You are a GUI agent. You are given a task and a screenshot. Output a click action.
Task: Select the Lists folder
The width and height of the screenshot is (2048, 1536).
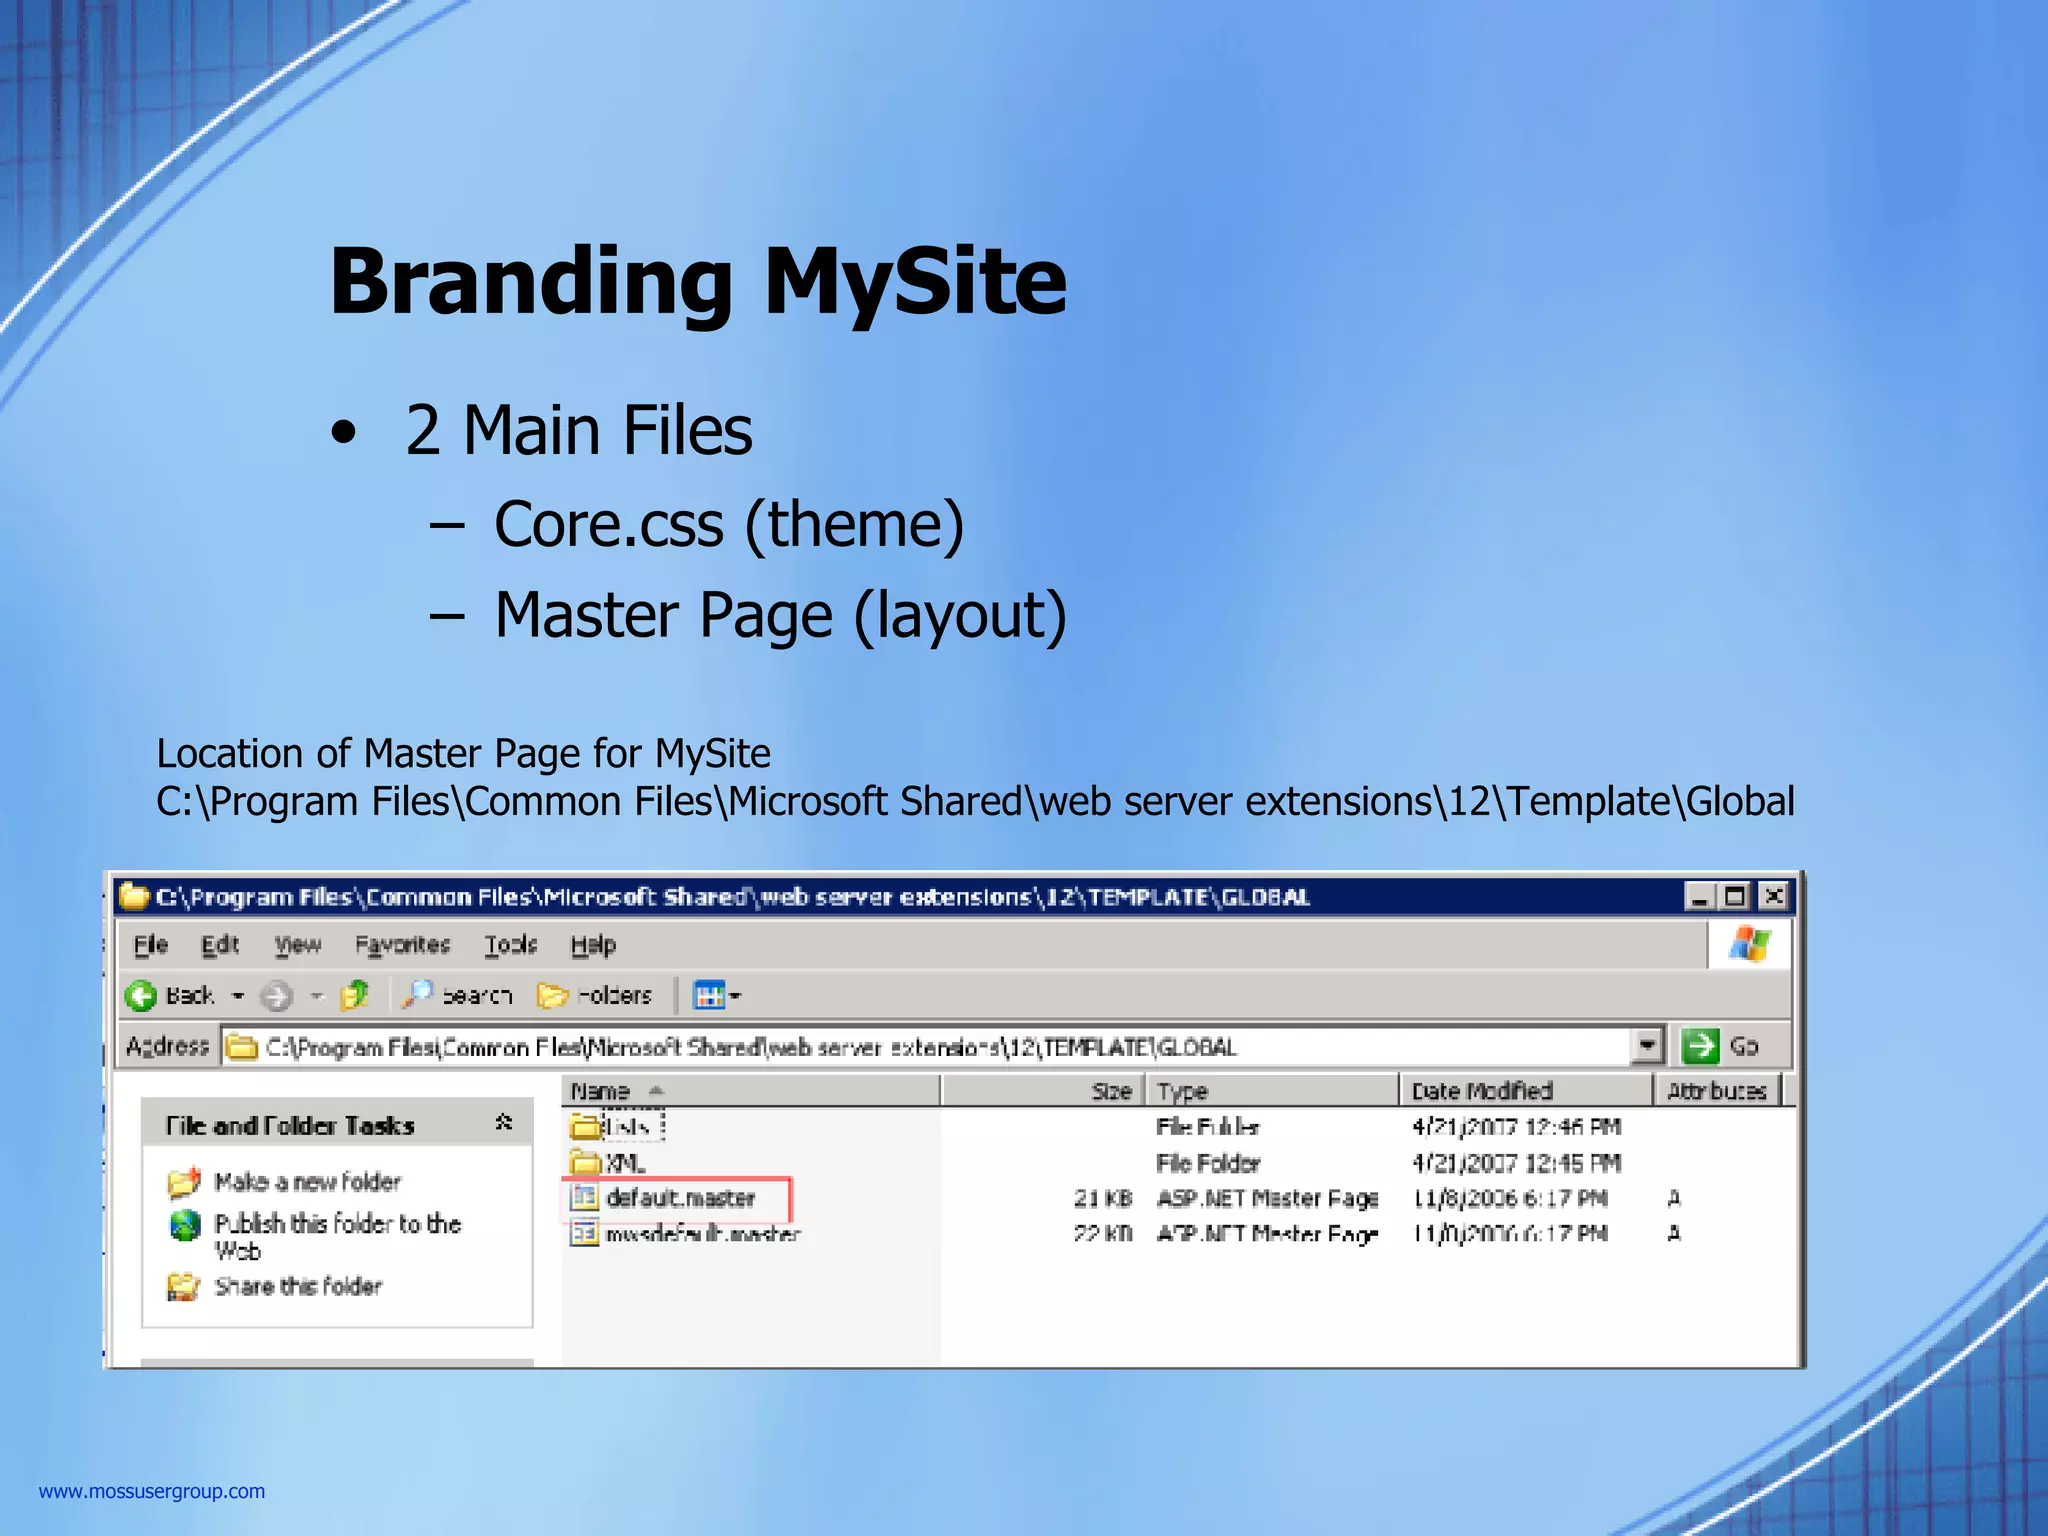pyautogui.click(x=617, y=1127)
